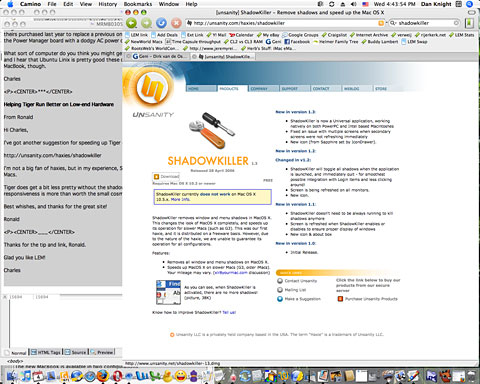Toggle the toolbar pill button in title bar
The width and height of the screenshot is (480, 384).
point(471,12)
